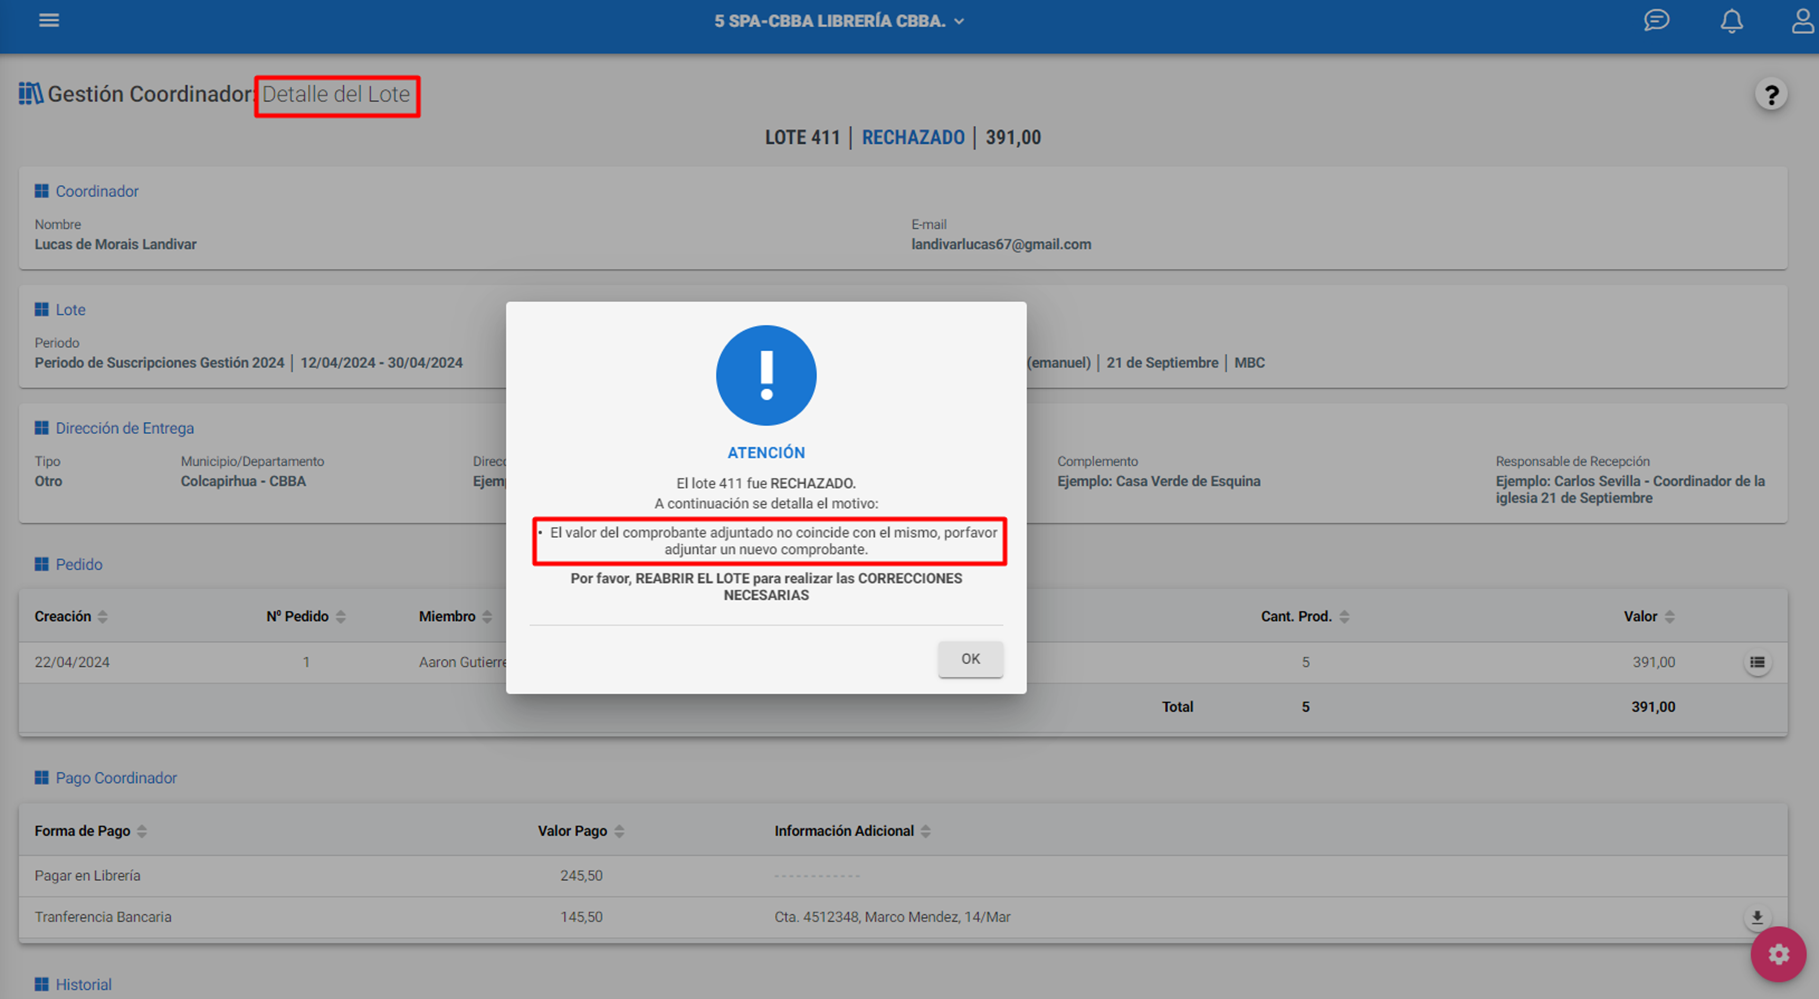Click the Detalle del Lote title
The height and width of the screenshot is (999, 1819).
pos(336,94)
